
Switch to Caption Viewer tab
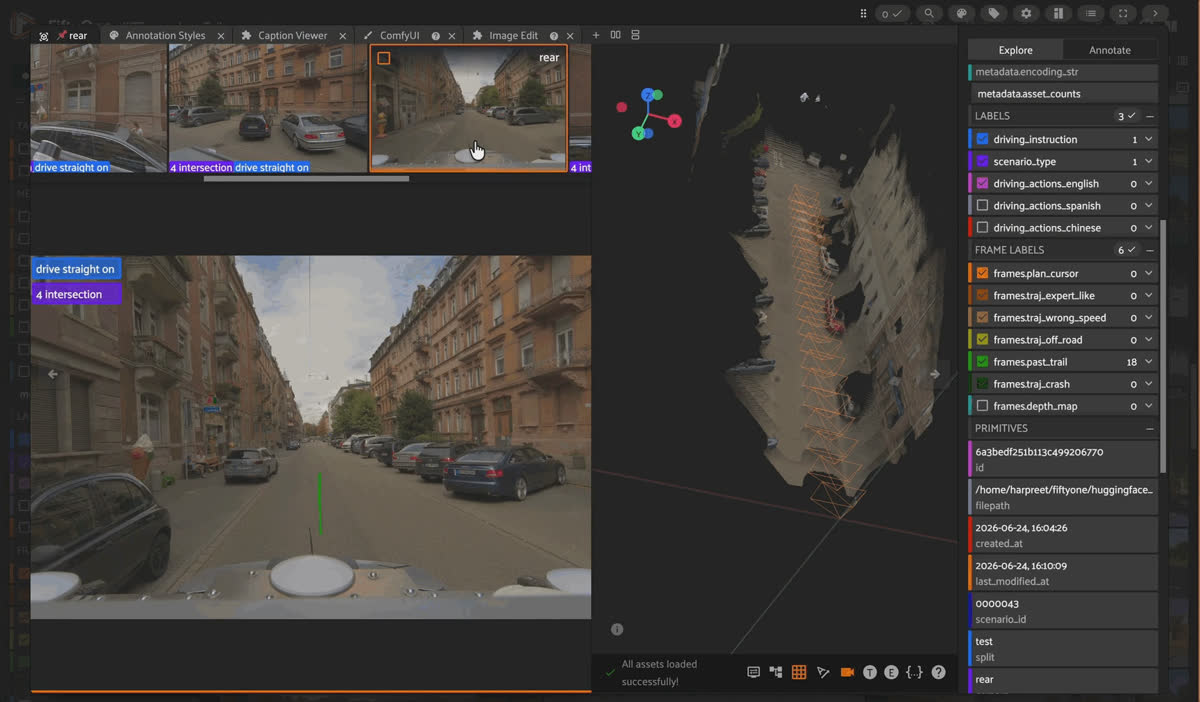292,36
